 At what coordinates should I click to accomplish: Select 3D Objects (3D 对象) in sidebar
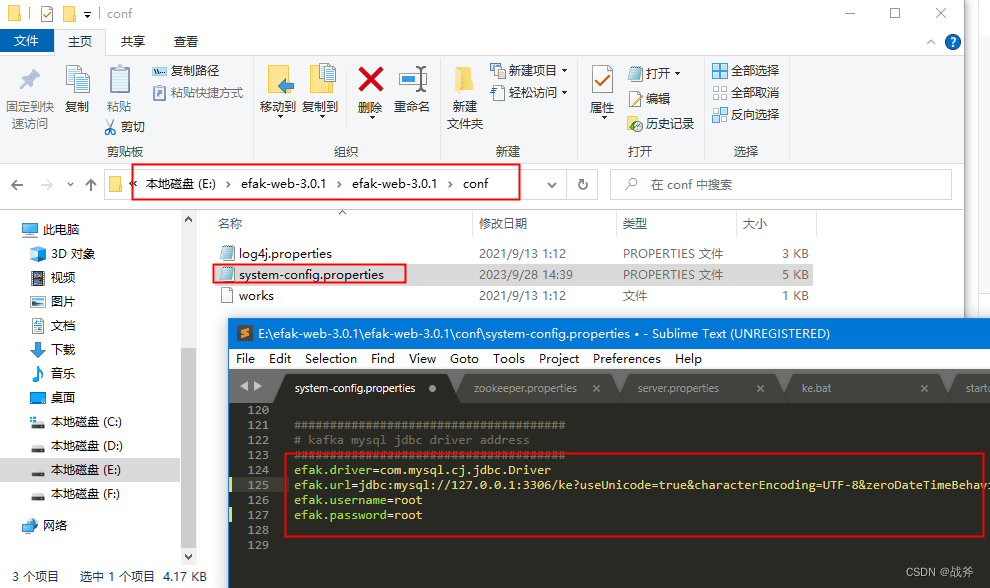[x=63, y=254]
